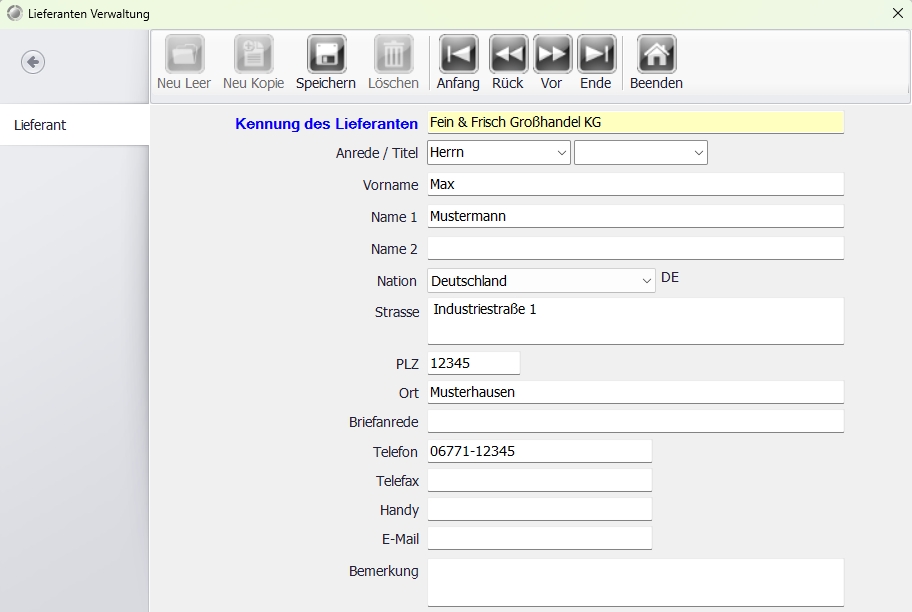
Task: Jump to last record with Ende
Action: [x=597, y=55]
